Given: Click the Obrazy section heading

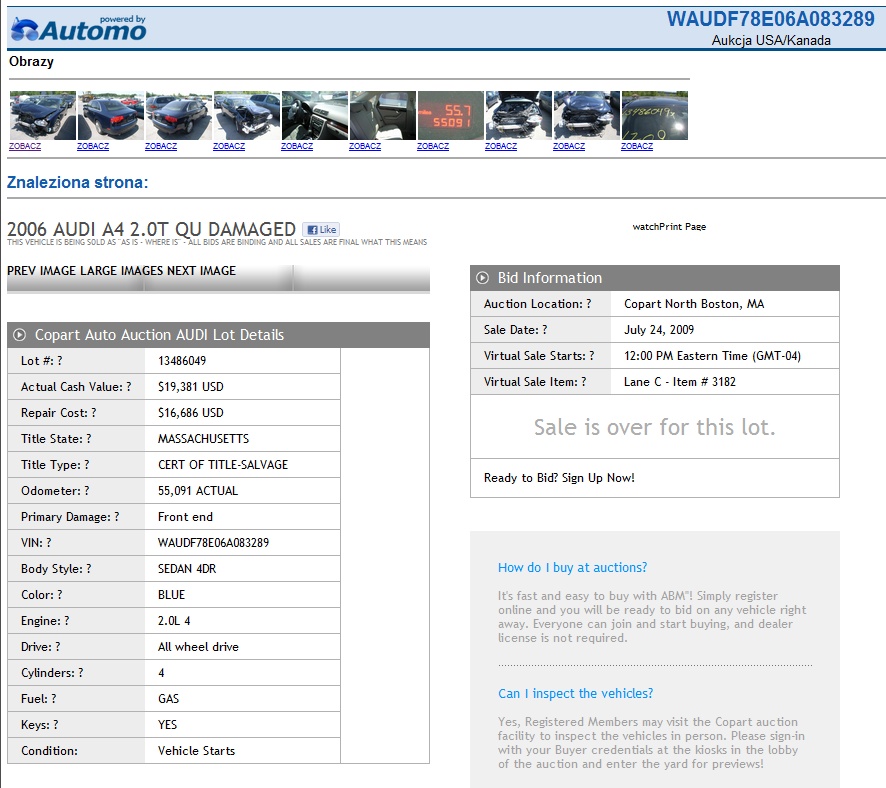Looking at the screenshot, I should coord(31,61).
